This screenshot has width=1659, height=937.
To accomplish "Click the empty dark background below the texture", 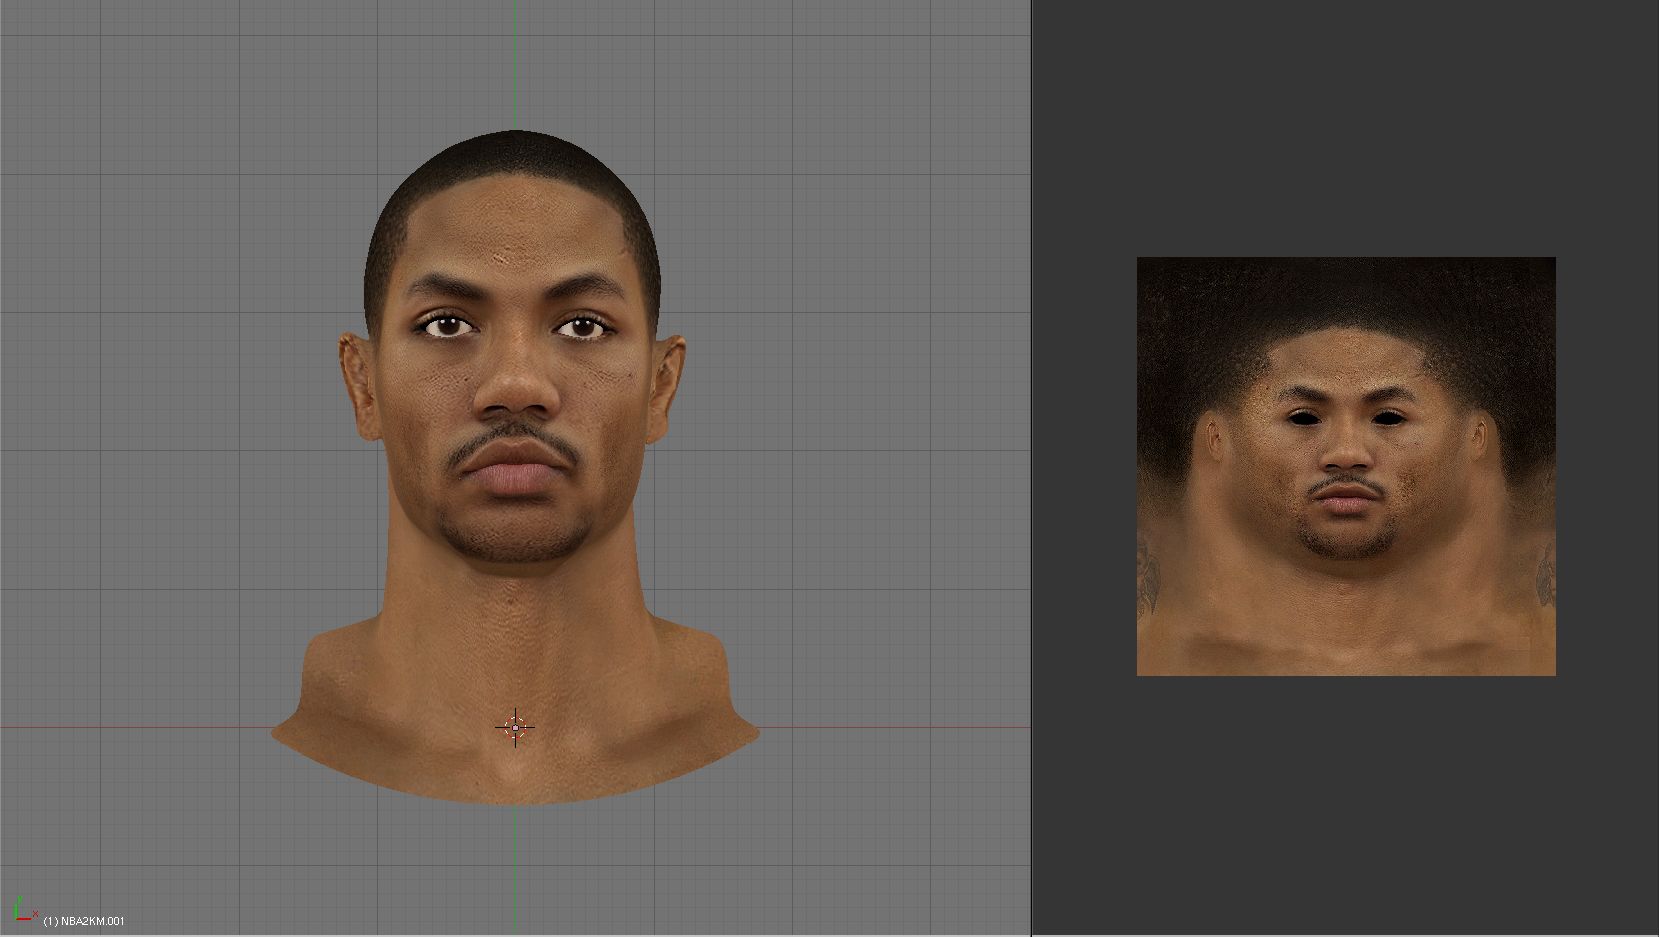I will point(1346,800).
